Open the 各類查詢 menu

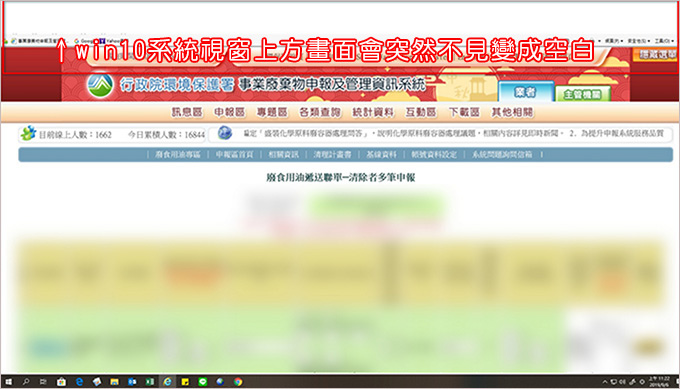coord(320,112)
